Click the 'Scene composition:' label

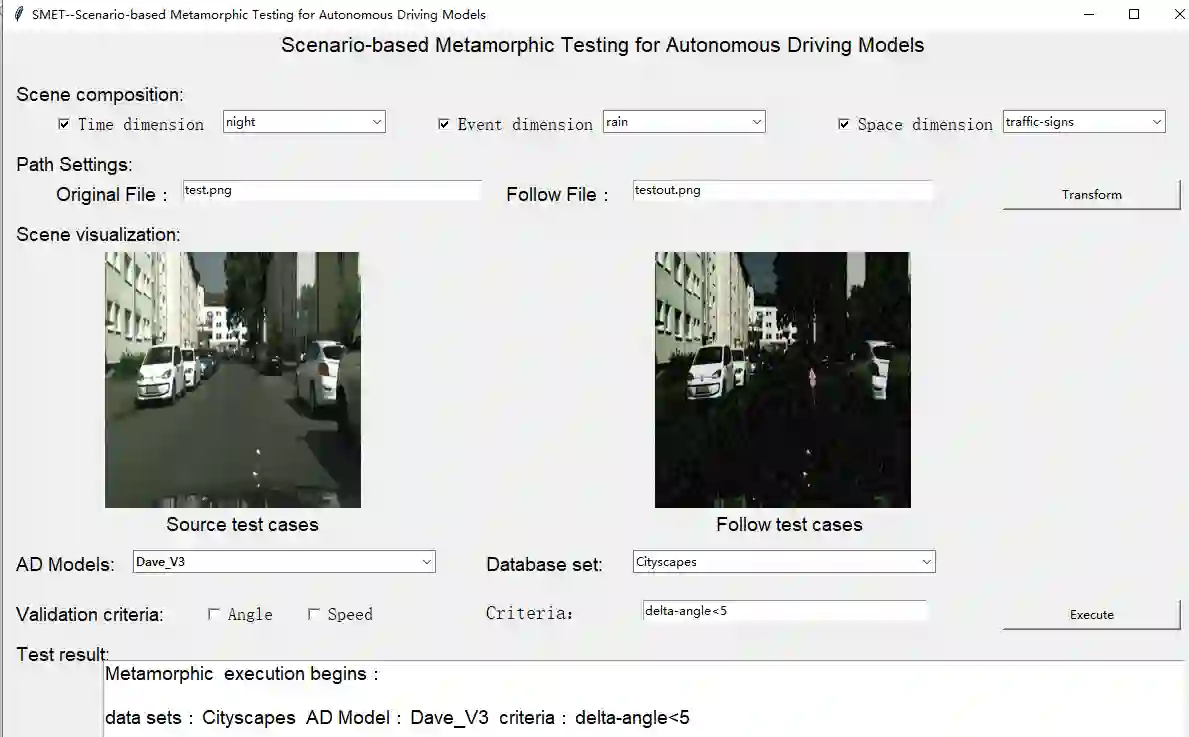pos(99,95)
